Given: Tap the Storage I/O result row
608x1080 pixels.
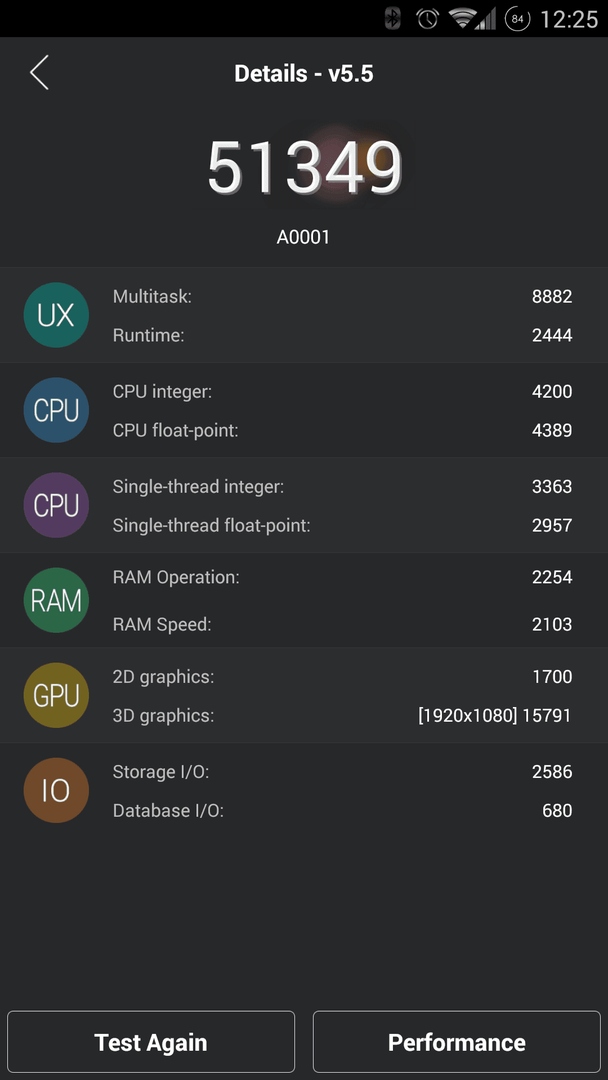Looking at the screenshot, I should pyautogui.click(x=342, y=772).
